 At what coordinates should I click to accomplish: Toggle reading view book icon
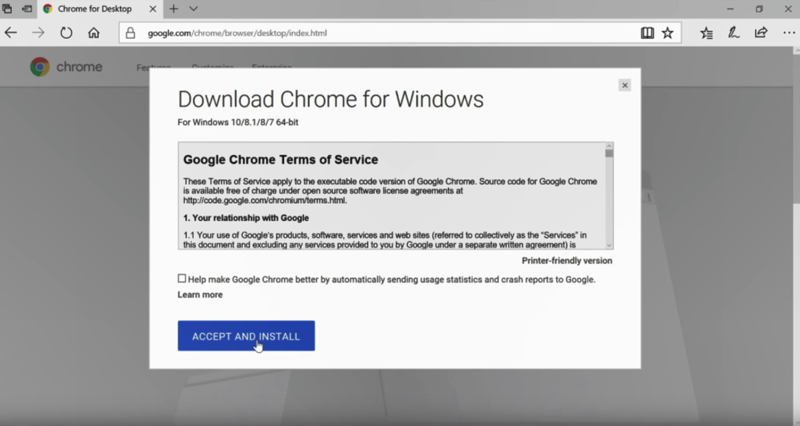[x=647, y=33]
